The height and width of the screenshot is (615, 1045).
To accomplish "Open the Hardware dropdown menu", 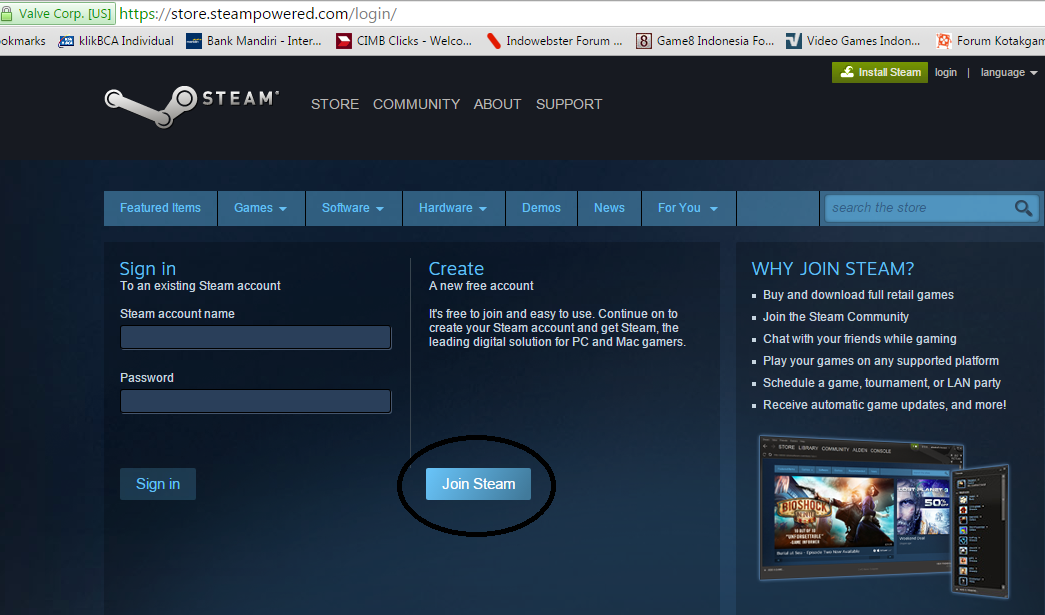I will (453, 208).
